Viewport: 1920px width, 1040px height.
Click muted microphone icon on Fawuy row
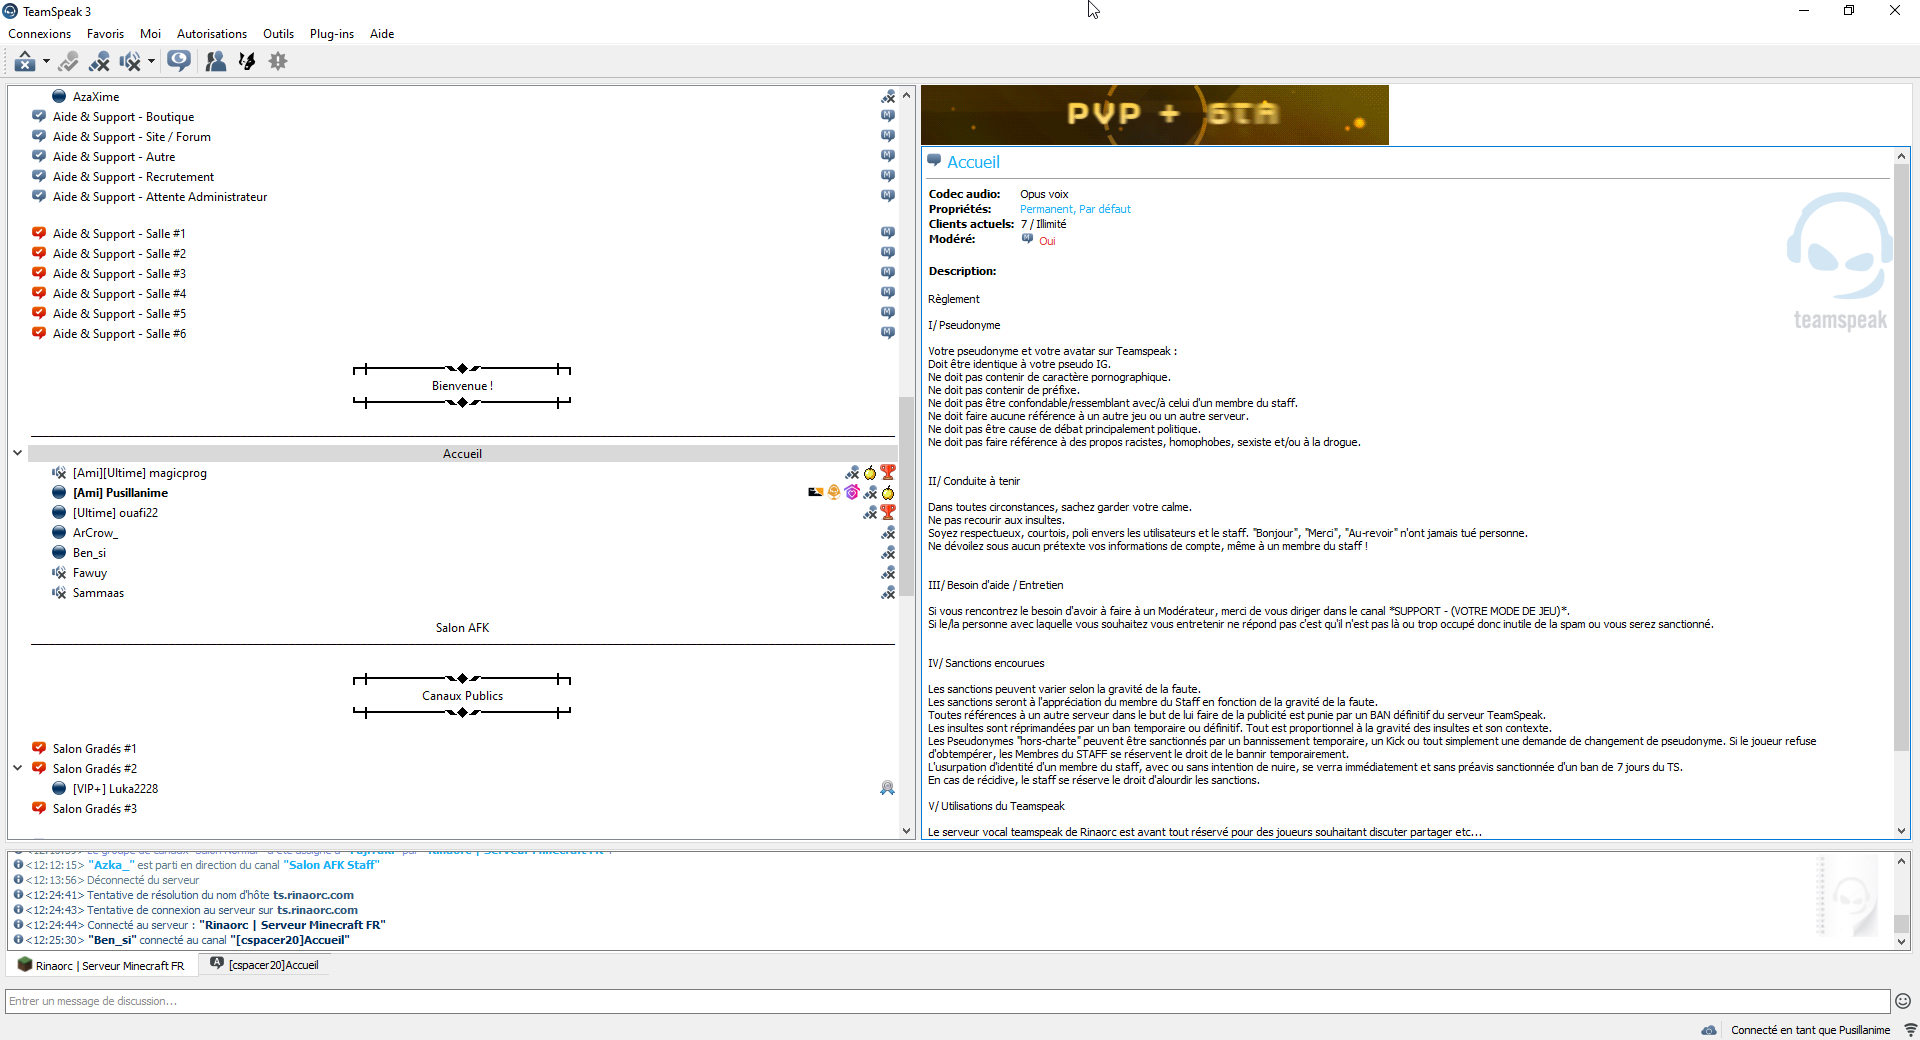click(887, 573)
